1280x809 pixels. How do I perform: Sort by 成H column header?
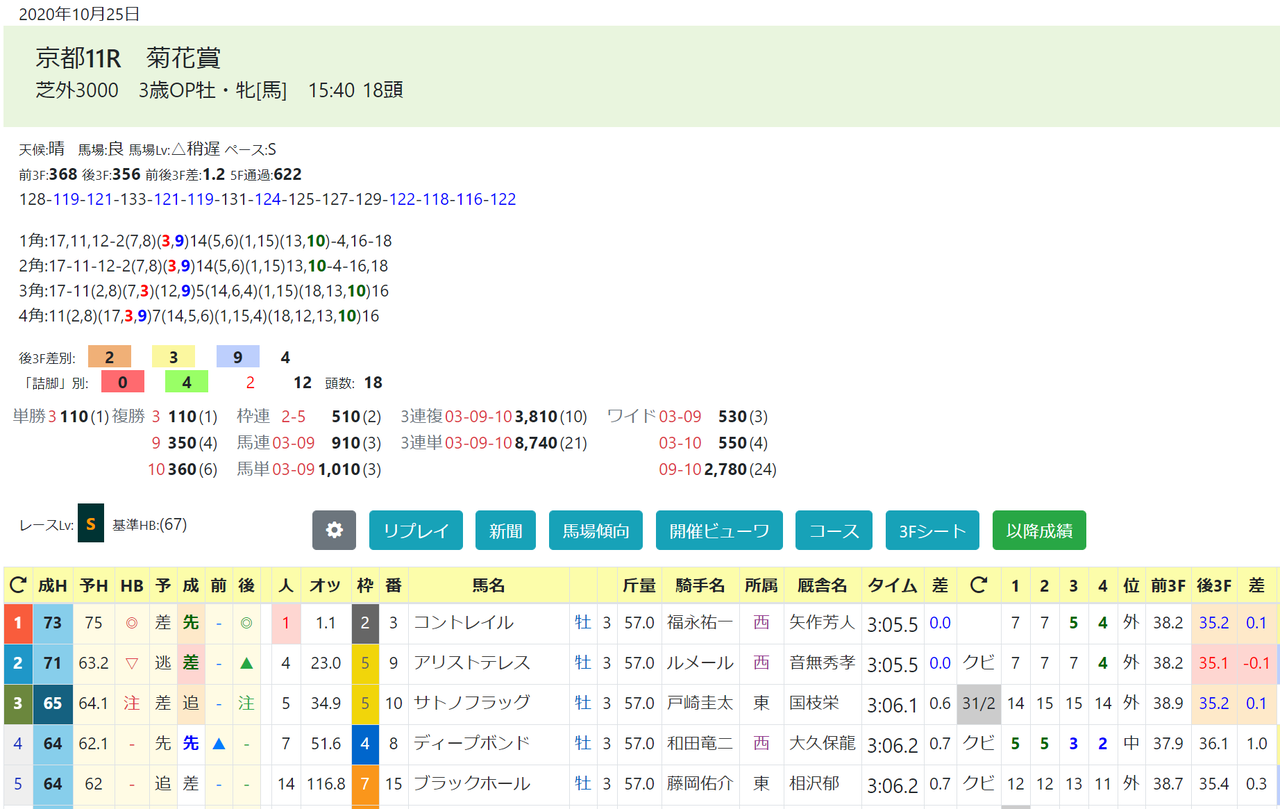pos(52,585)
